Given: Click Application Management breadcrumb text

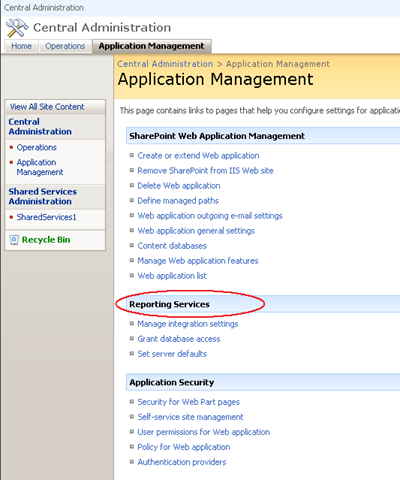Looking at the screenshot, I should [278, 64].
